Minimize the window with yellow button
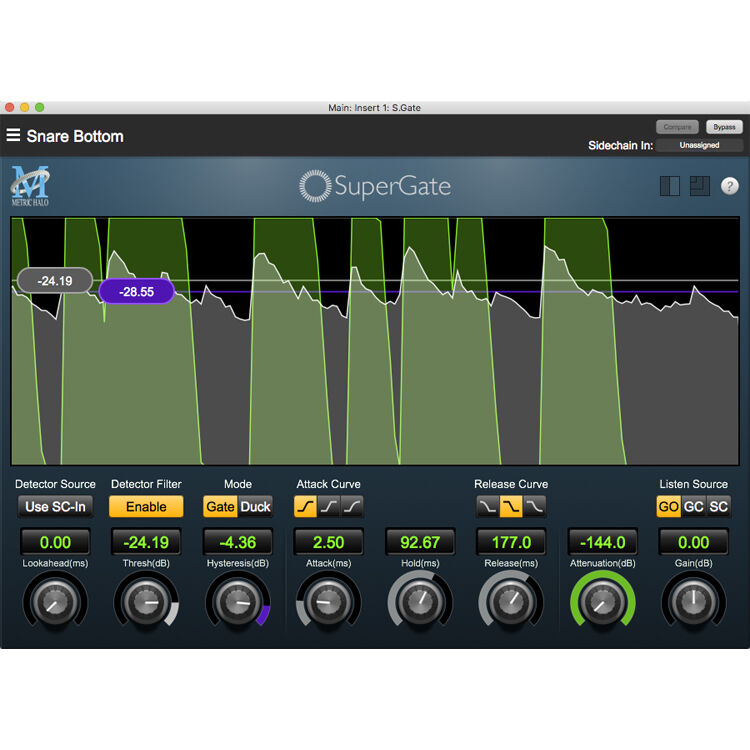This screenshot has height=750, width=750. [x=25, y=108]
